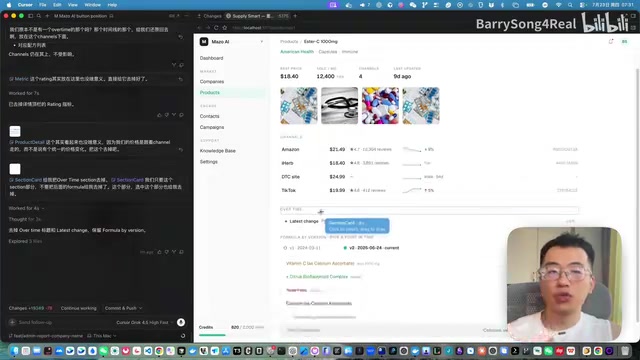The width and height of the screenshot is (640, 360).
Task: Open macOS Spotlight search in menu bar
Action: [x=570, y=5]
